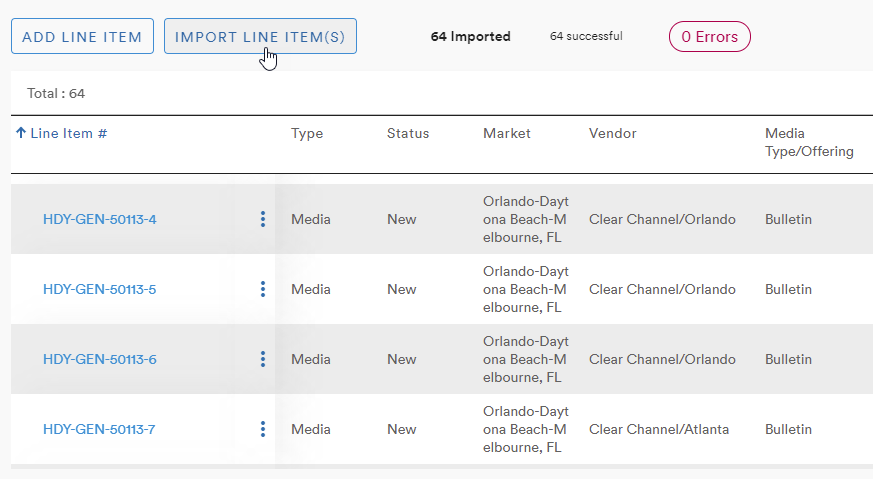Click the Market column header
The height and width of the screenshot is (479, 873).
tap(507, 133)
